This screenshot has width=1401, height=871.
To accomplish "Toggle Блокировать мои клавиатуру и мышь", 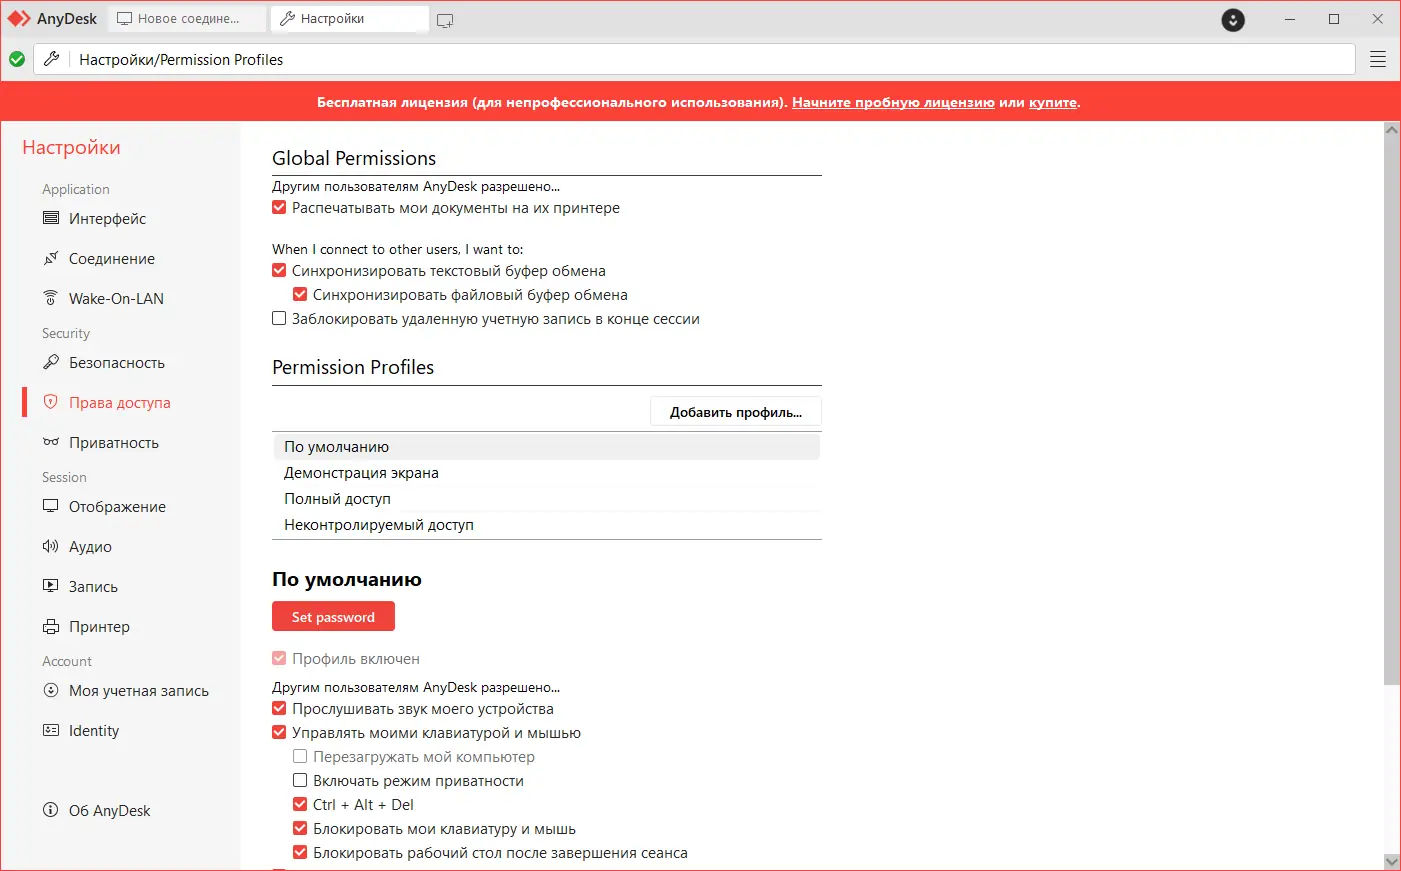I will [x=300, y=829].
